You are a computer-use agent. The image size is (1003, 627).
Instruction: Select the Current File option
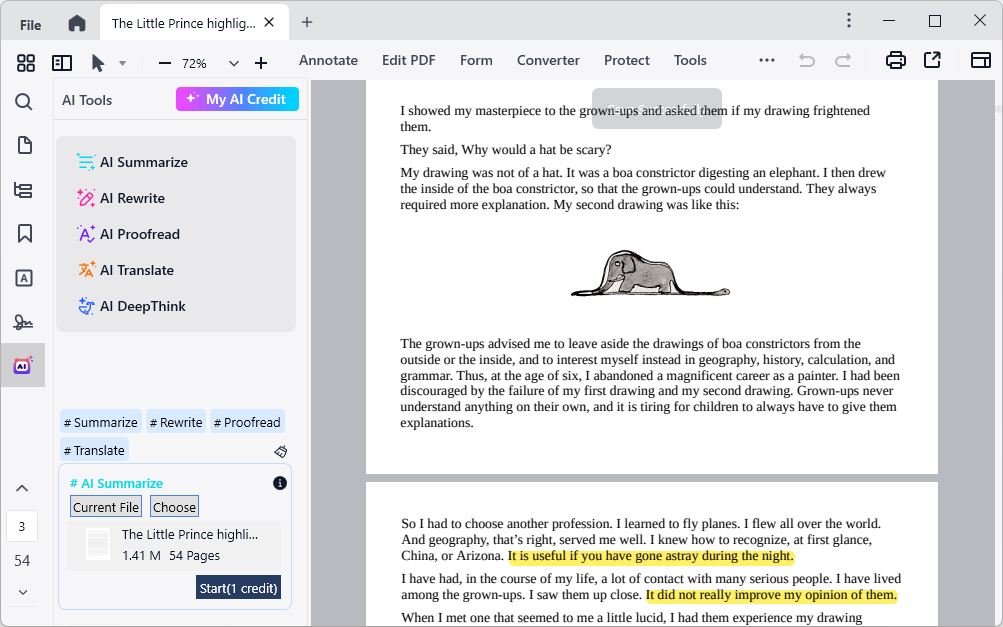(x=106, y=507)
